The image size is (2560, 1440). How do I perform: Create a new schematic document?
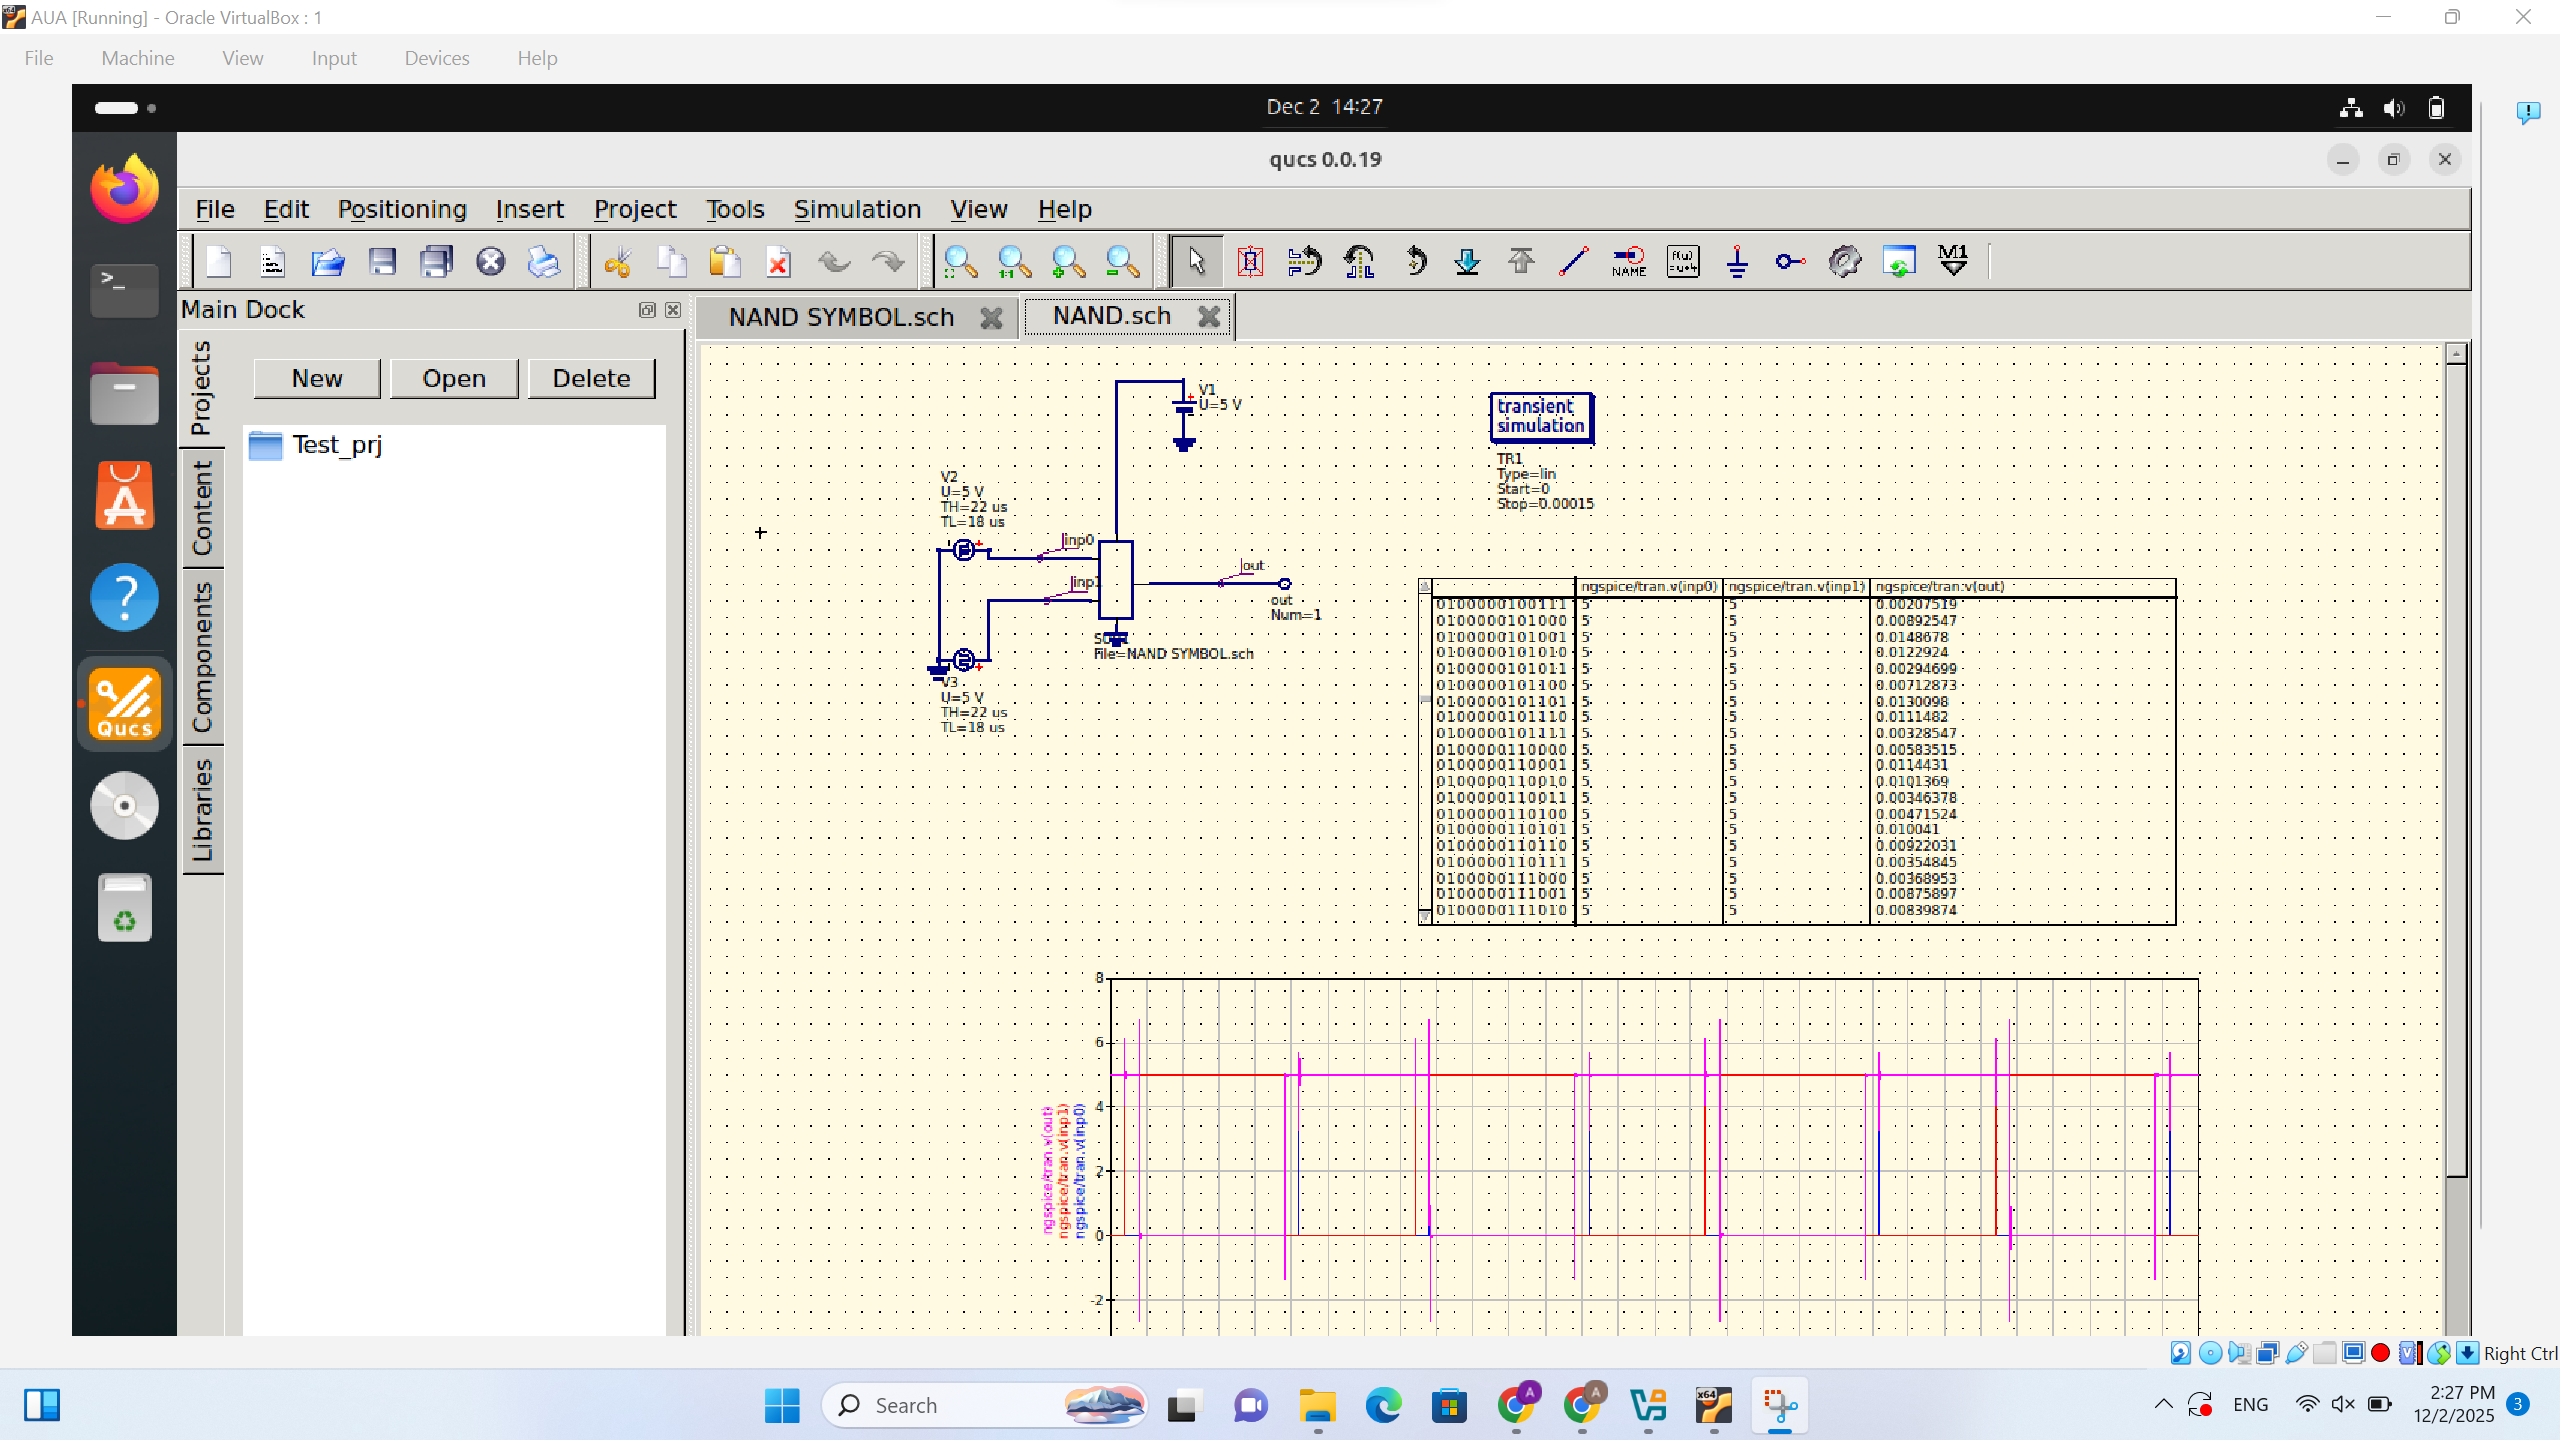[218, 262]
